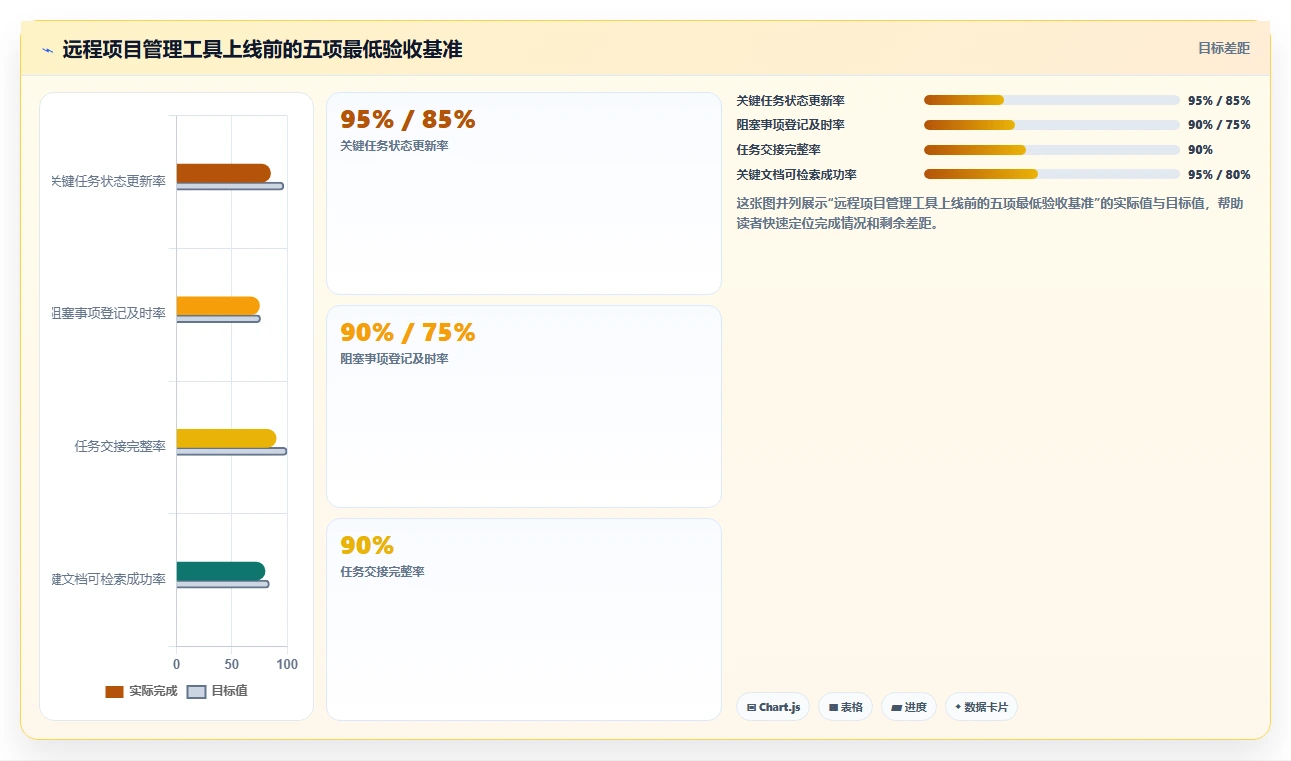Click the 任务交接完整率 progress bar

[x=1052, y=150]
